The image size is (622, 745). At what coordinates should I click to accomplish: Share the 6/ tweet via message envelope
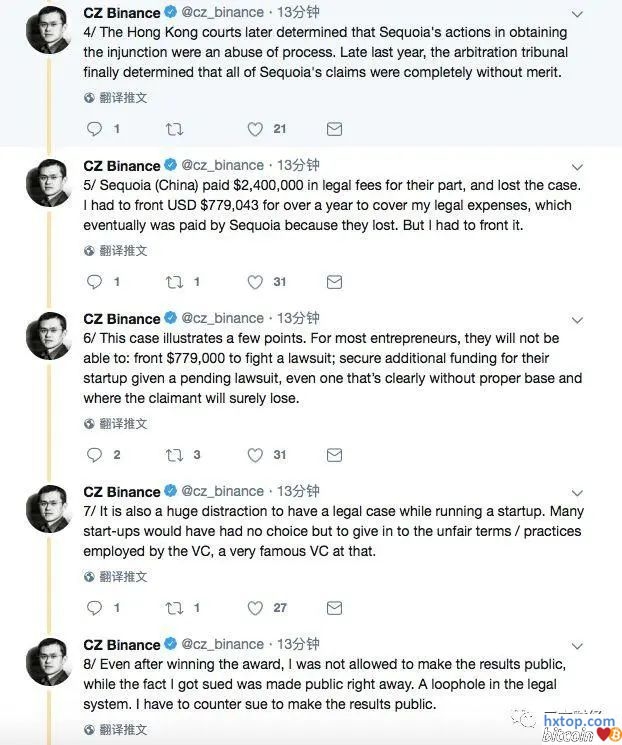[335, 455]
